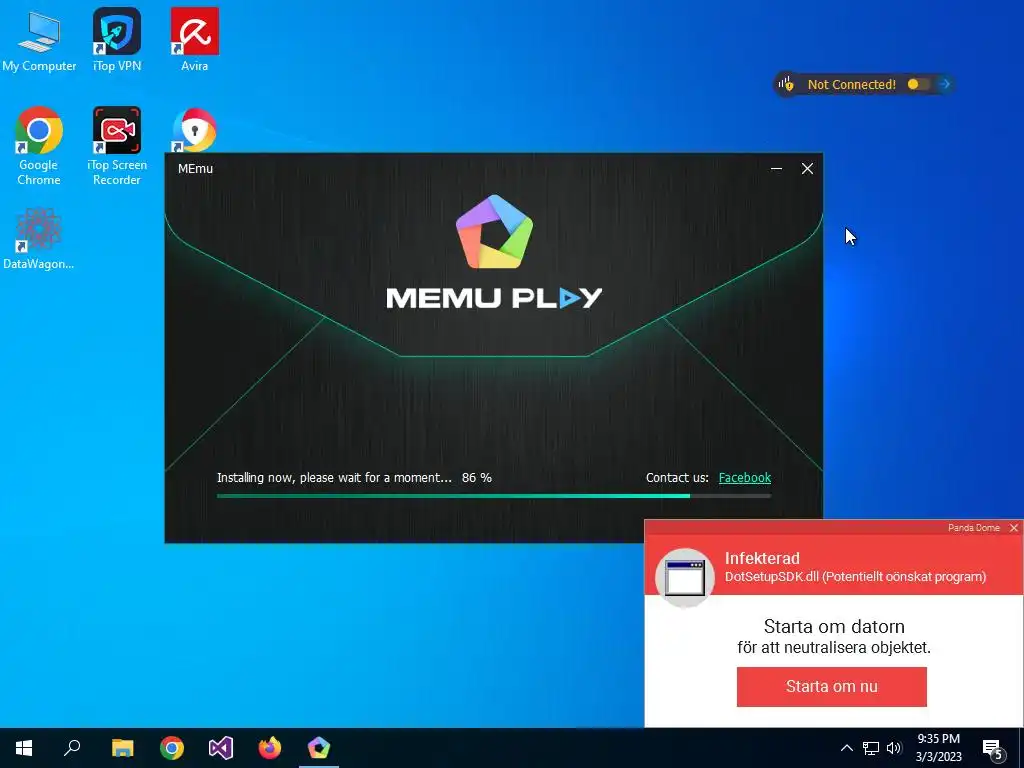
Task: Open taskbar Search
Action: 72,748
